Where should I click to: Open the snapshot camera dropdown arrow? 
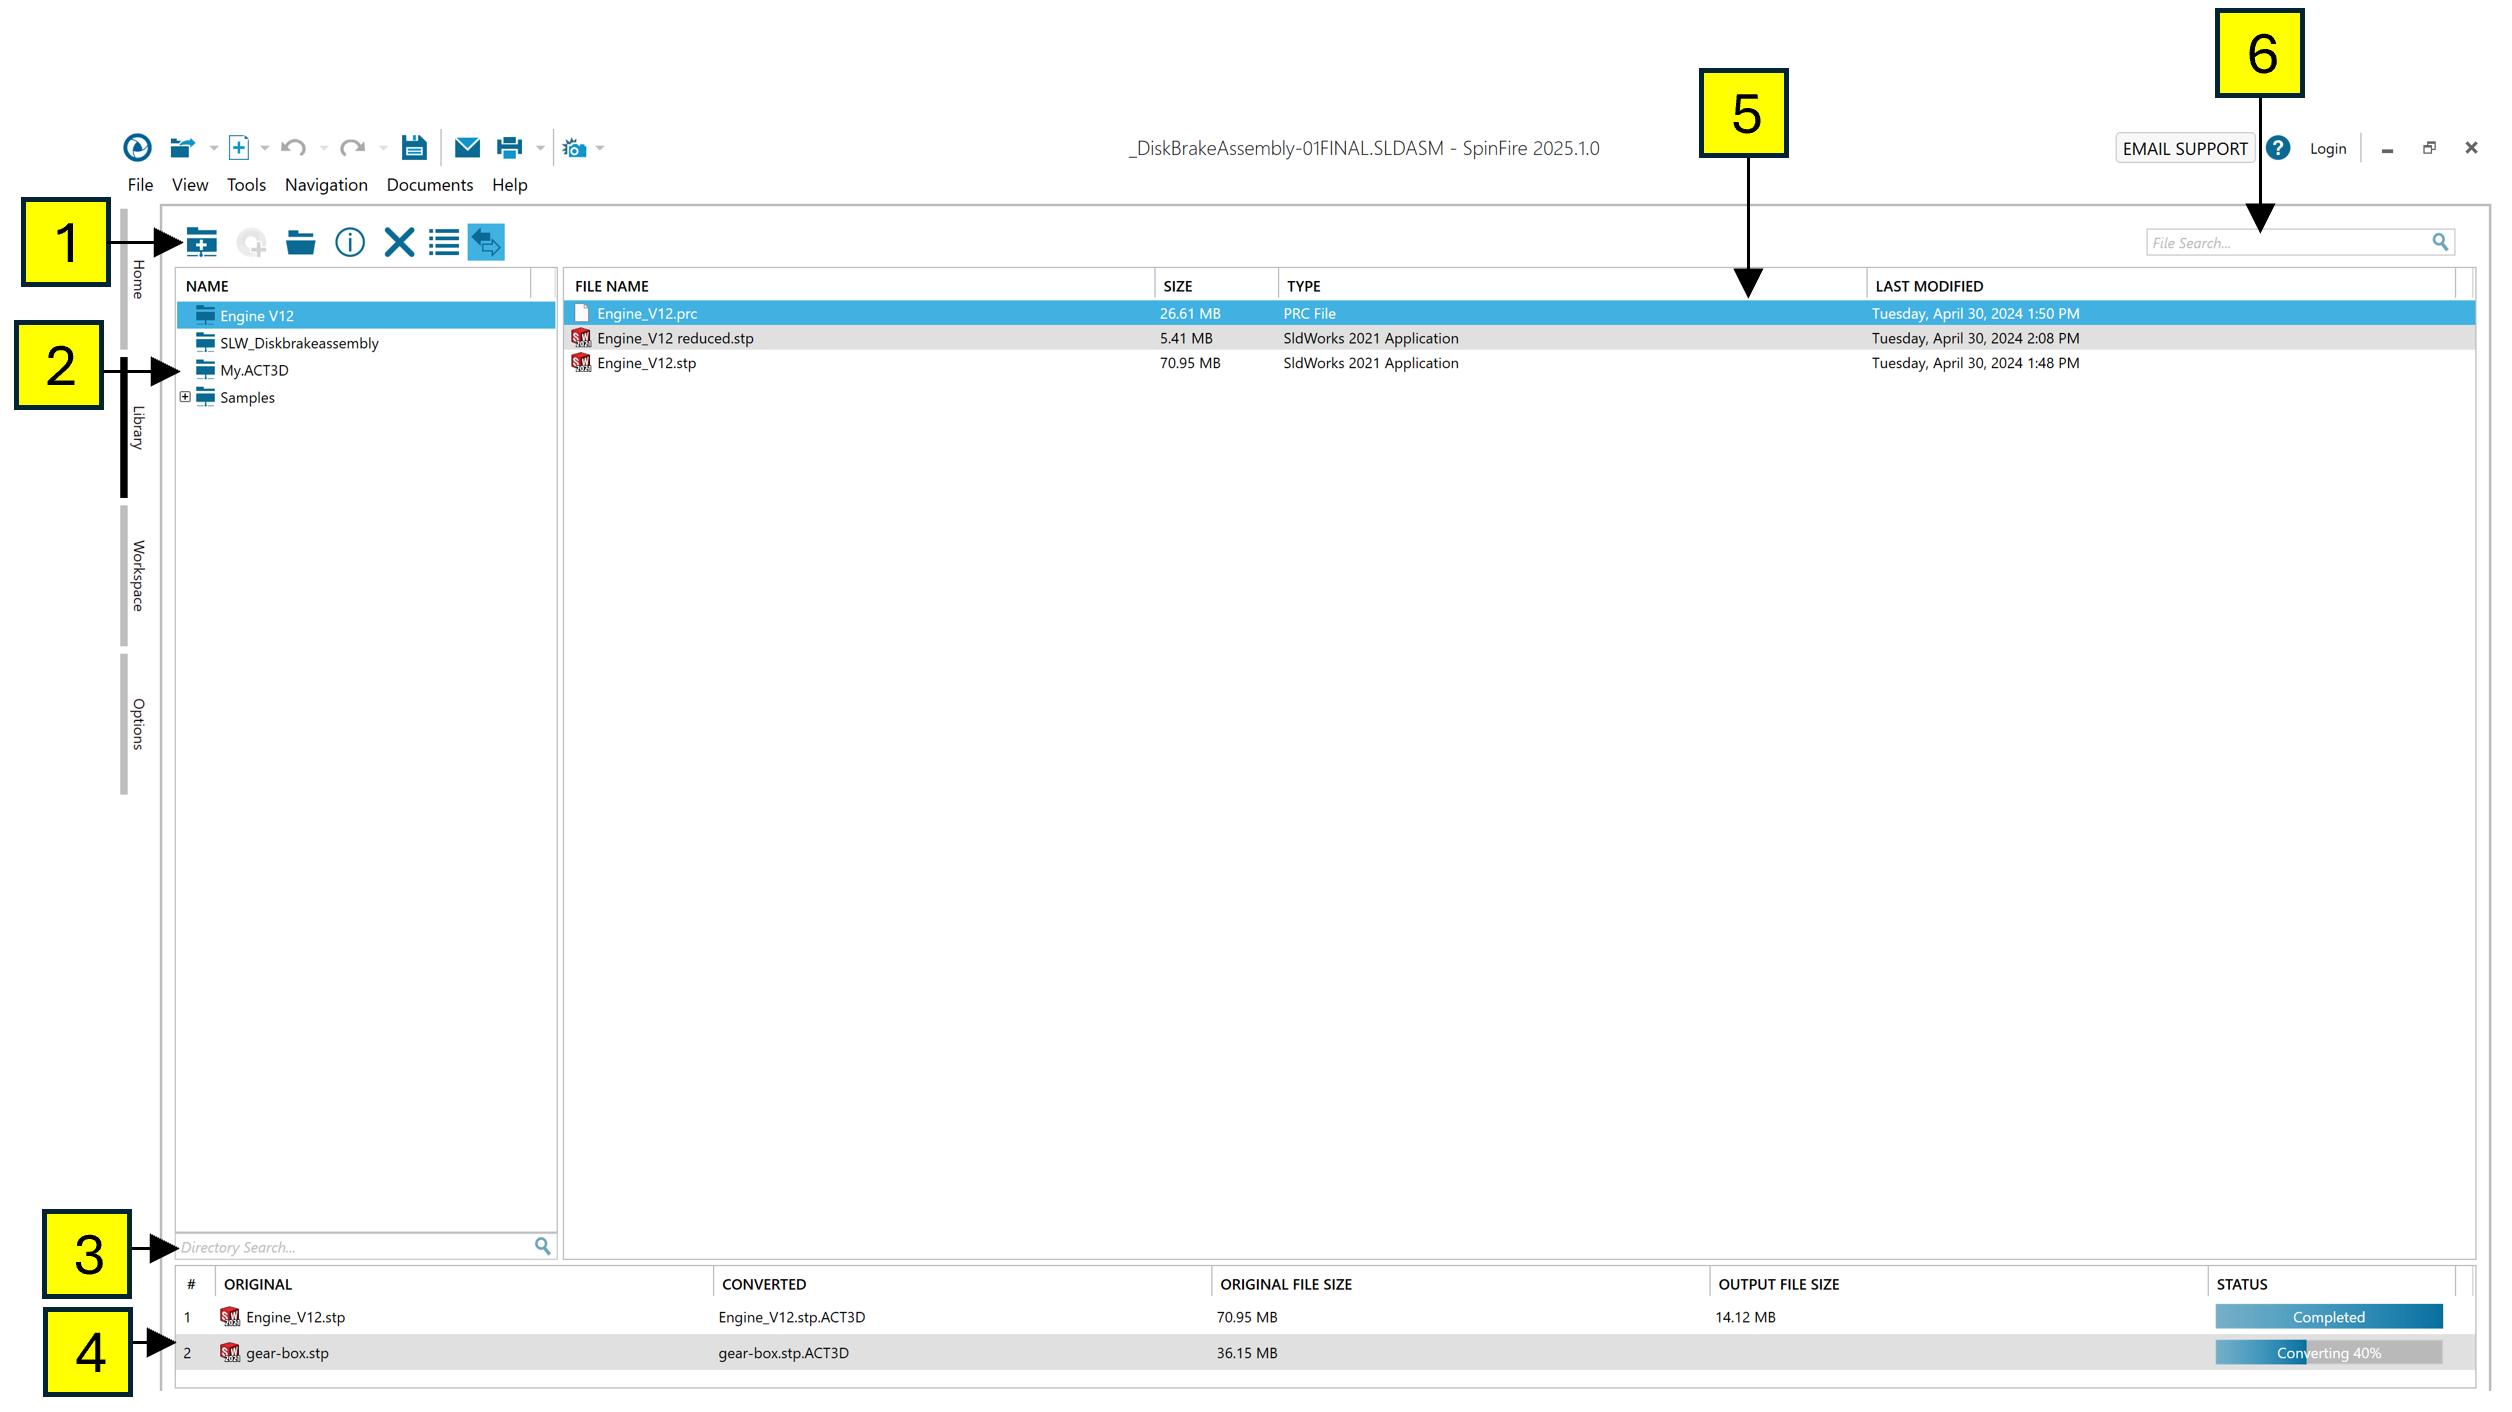point(600,148)
